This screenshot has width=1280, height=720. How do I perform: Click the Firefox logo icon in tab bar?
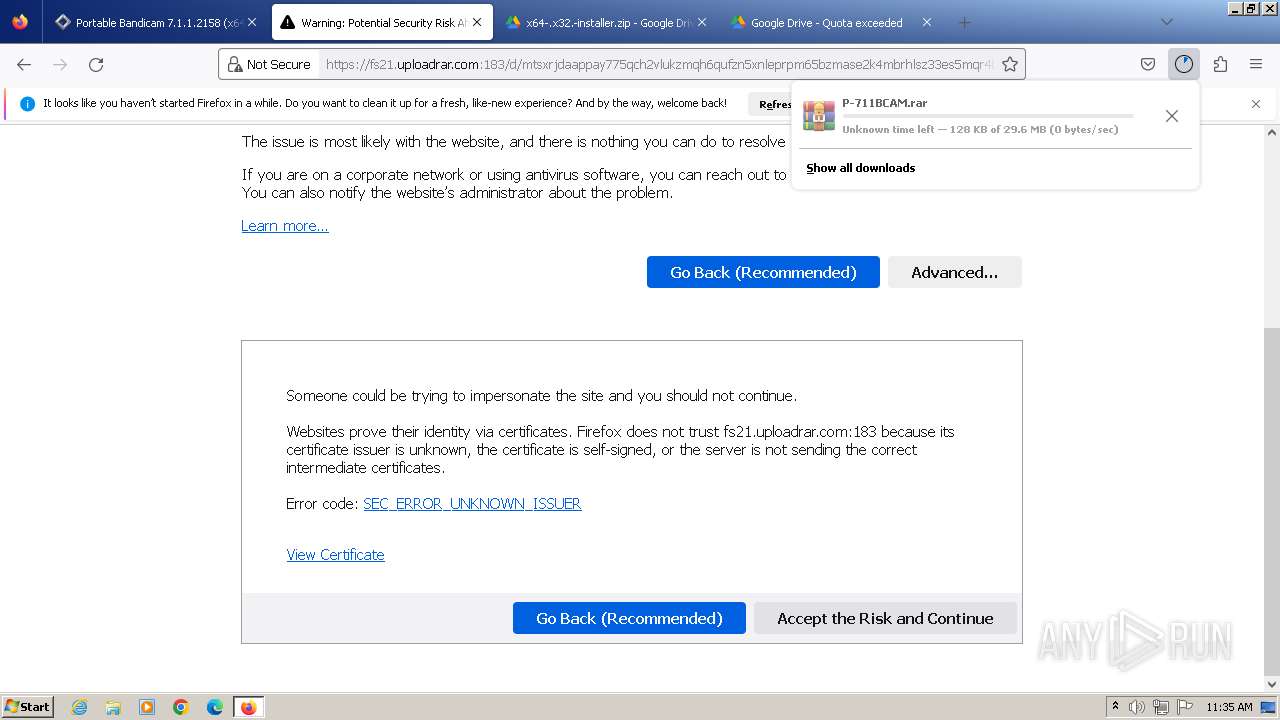20,22
